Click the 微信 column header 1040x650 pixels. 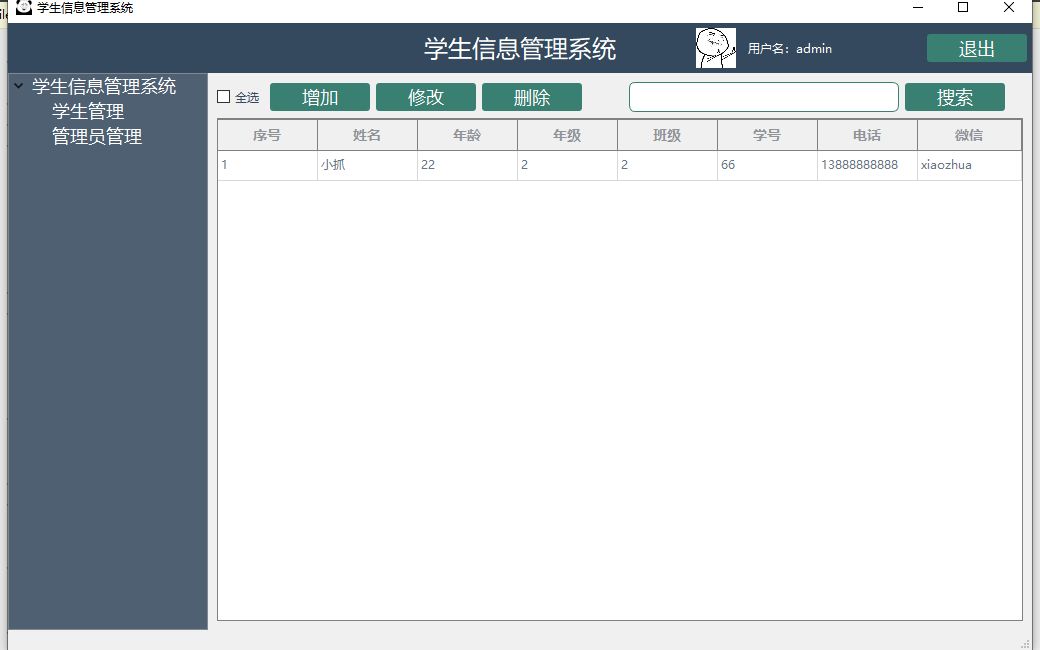click(968, 134)
